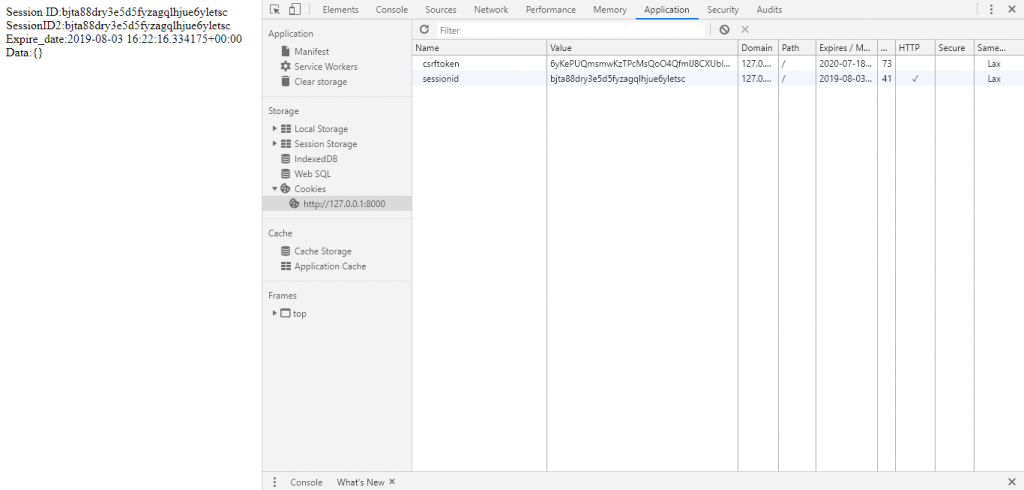This screenshot has height=490, width=1024.
Task: Sort cookies by Name column header
Action: 479,48
